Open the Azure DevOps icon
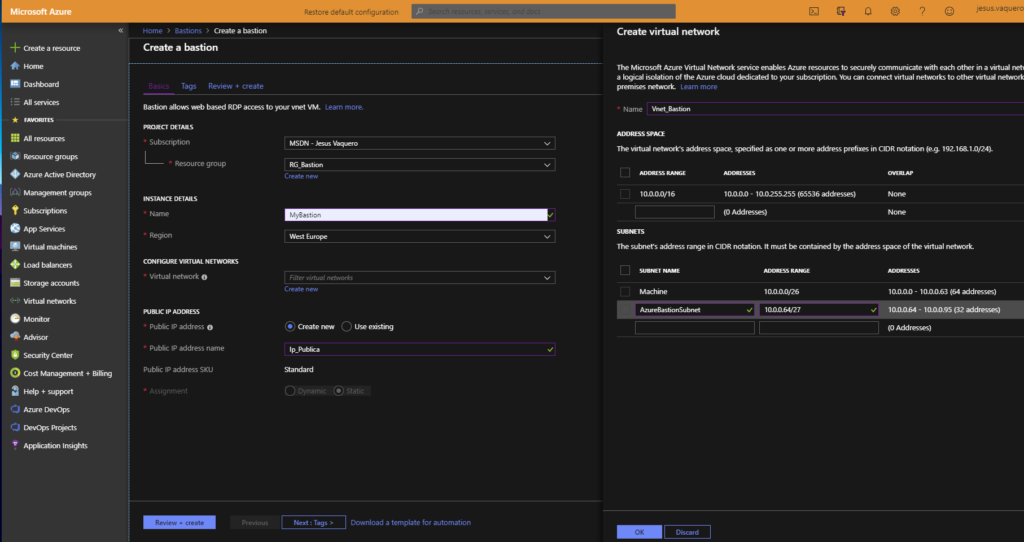1024x542 pixels. coord(15,409)
